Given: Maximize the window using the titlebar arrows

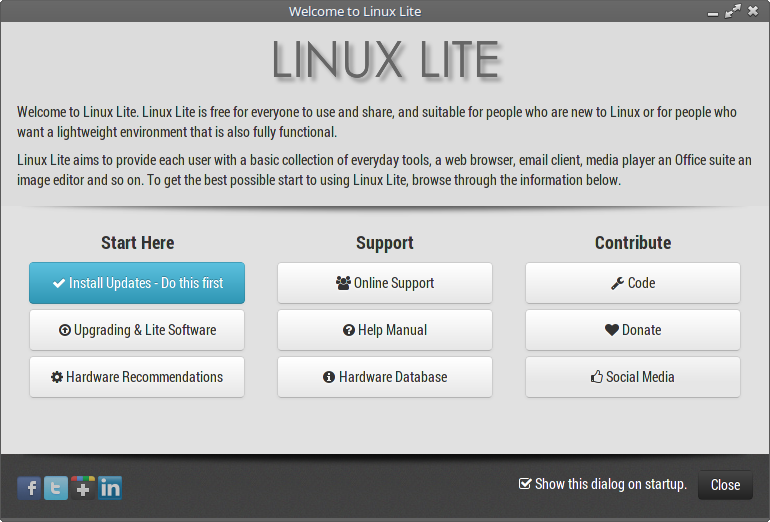Looking at the screenshot, I should (733, 11).
